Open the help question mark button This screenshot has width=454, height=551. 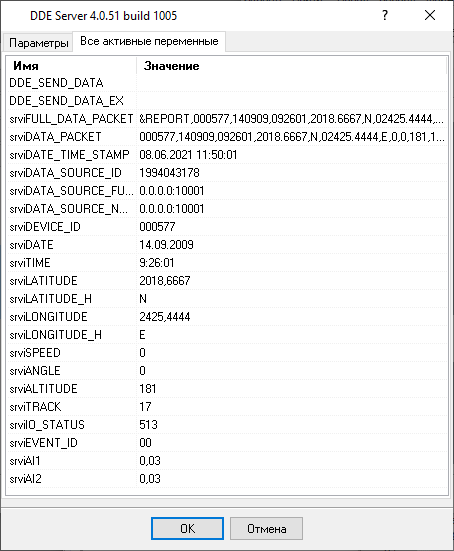385,15
